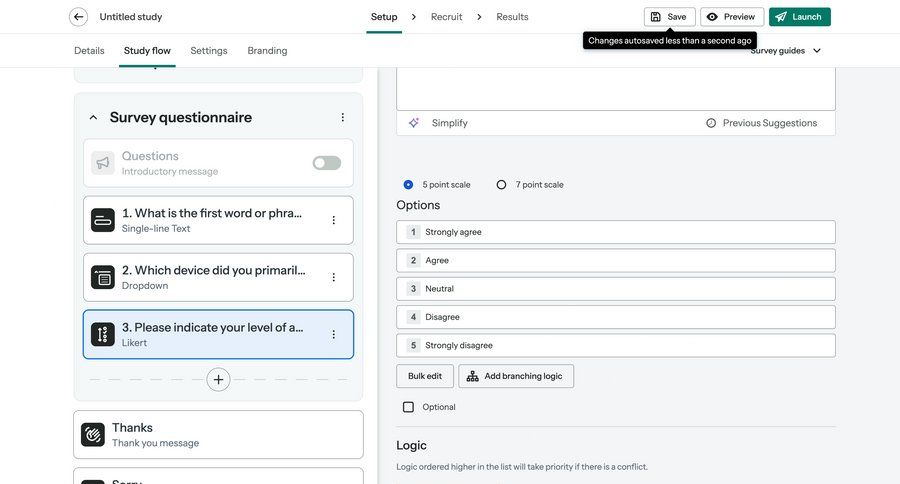
Task: Toggle the Questions introductory message switch
Action: pos(326,163)
